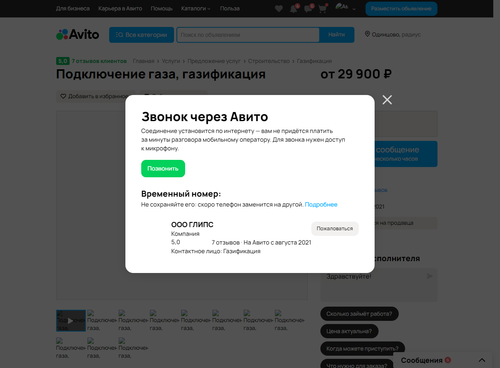Play the video thumbnail in gallery
The image size is (500, 368).
(x=71, y=321)
